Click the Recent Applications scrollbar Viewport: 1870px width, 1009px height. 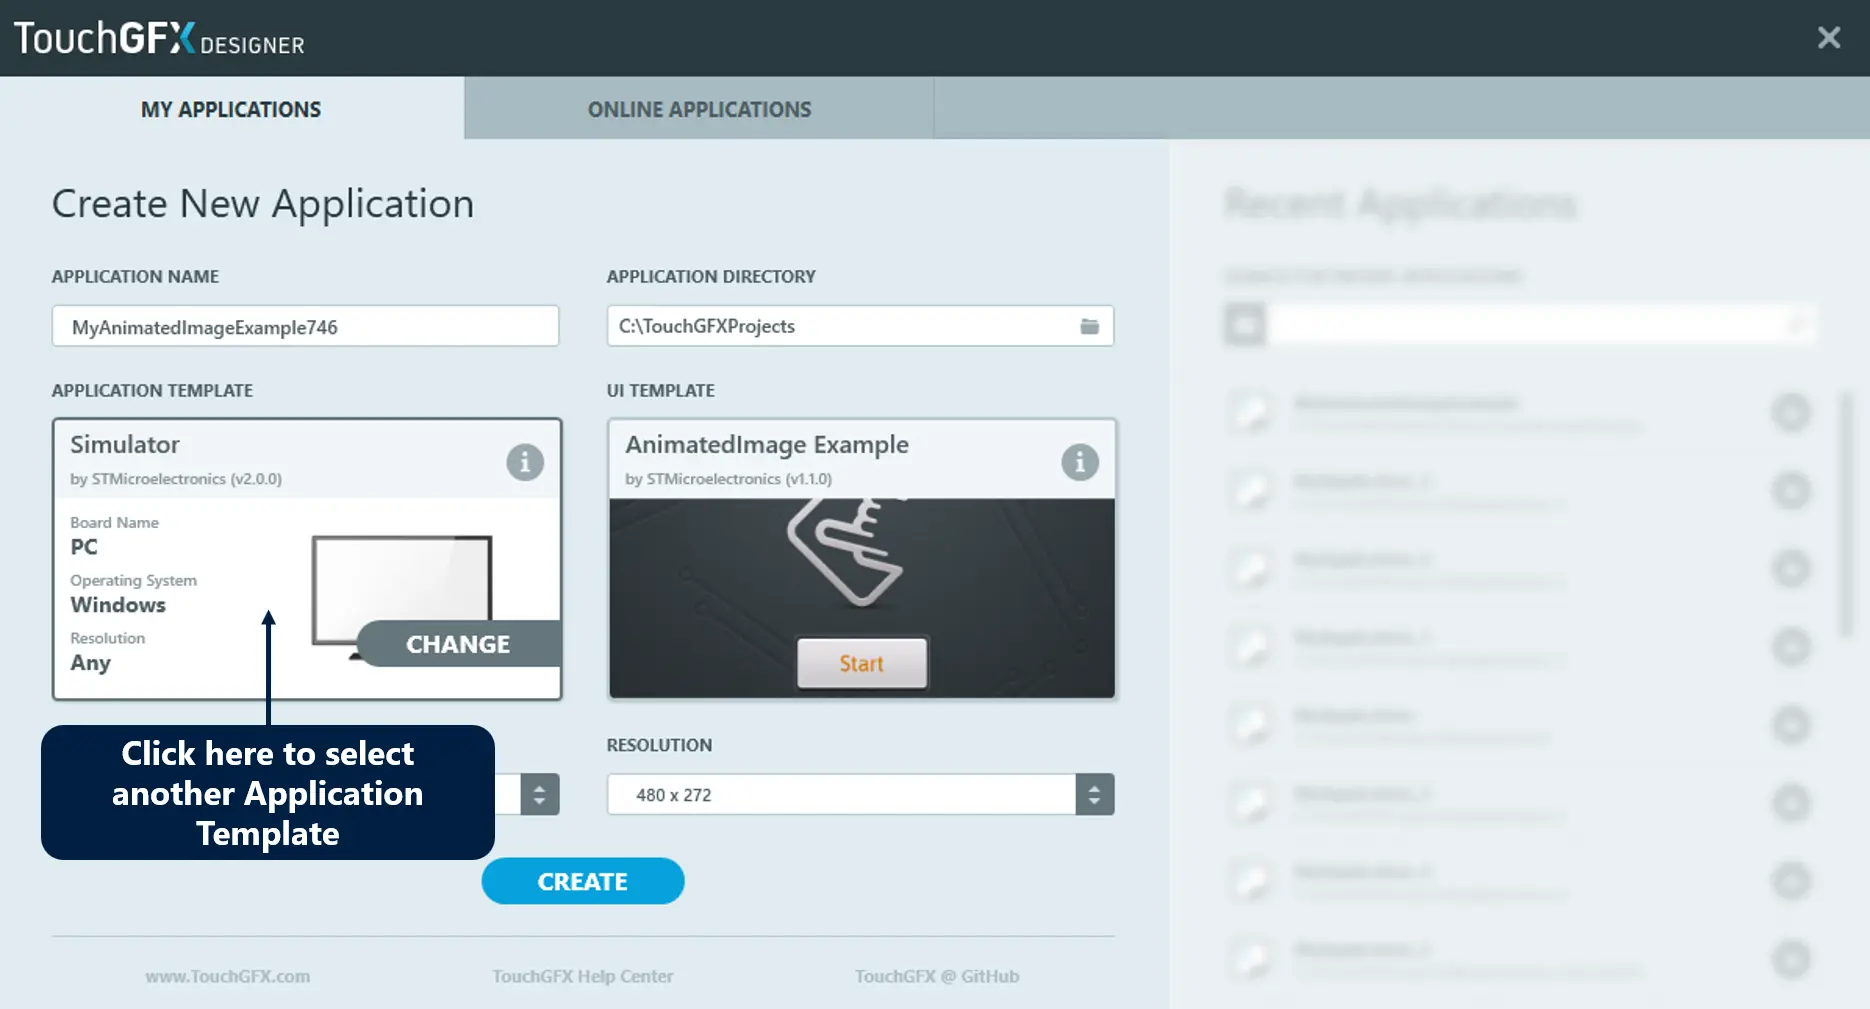coord(1846,515)
